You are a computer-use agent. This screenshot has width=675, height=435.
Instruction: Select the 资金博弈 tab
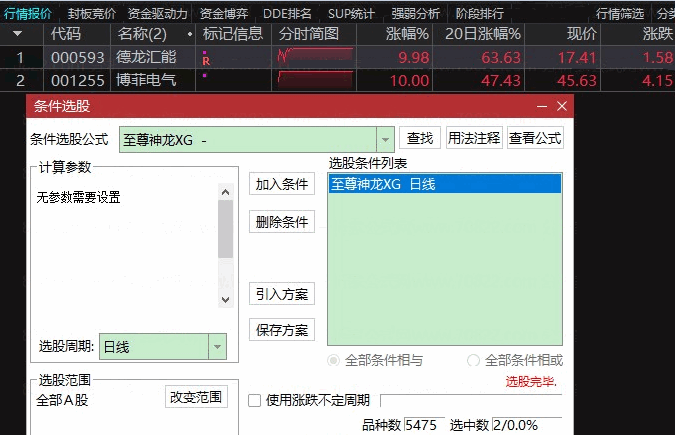224,14
